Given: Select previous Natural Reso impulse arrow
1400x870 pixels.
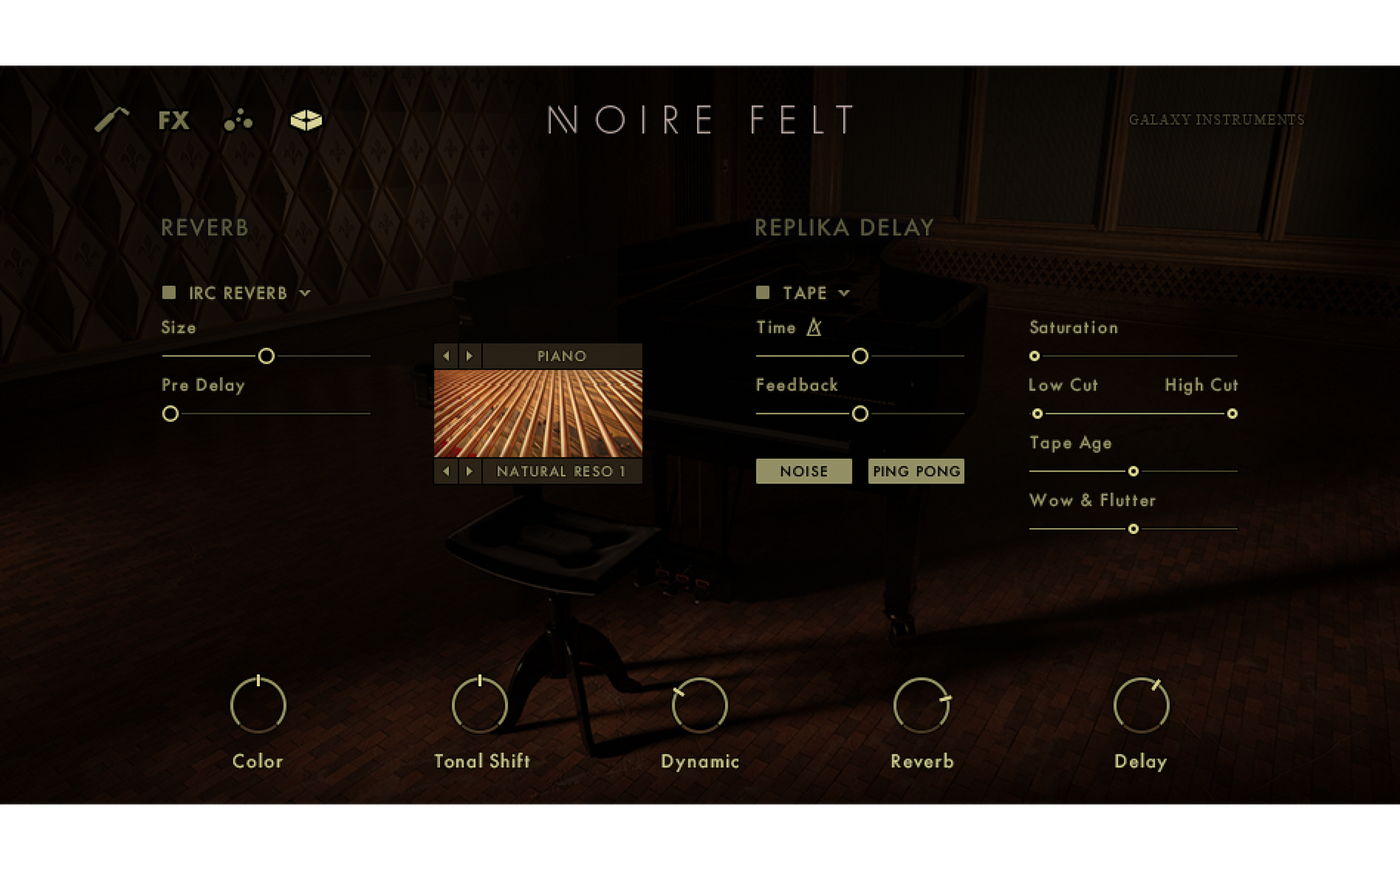Looking at the screenshot, I should [446, 471].
